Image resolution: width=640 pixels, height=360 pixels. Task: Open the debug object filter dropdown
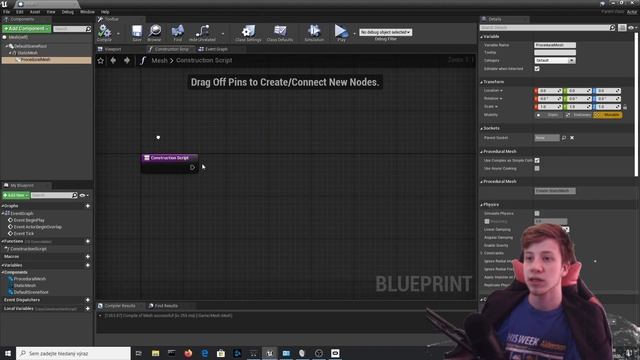(386, 32)
